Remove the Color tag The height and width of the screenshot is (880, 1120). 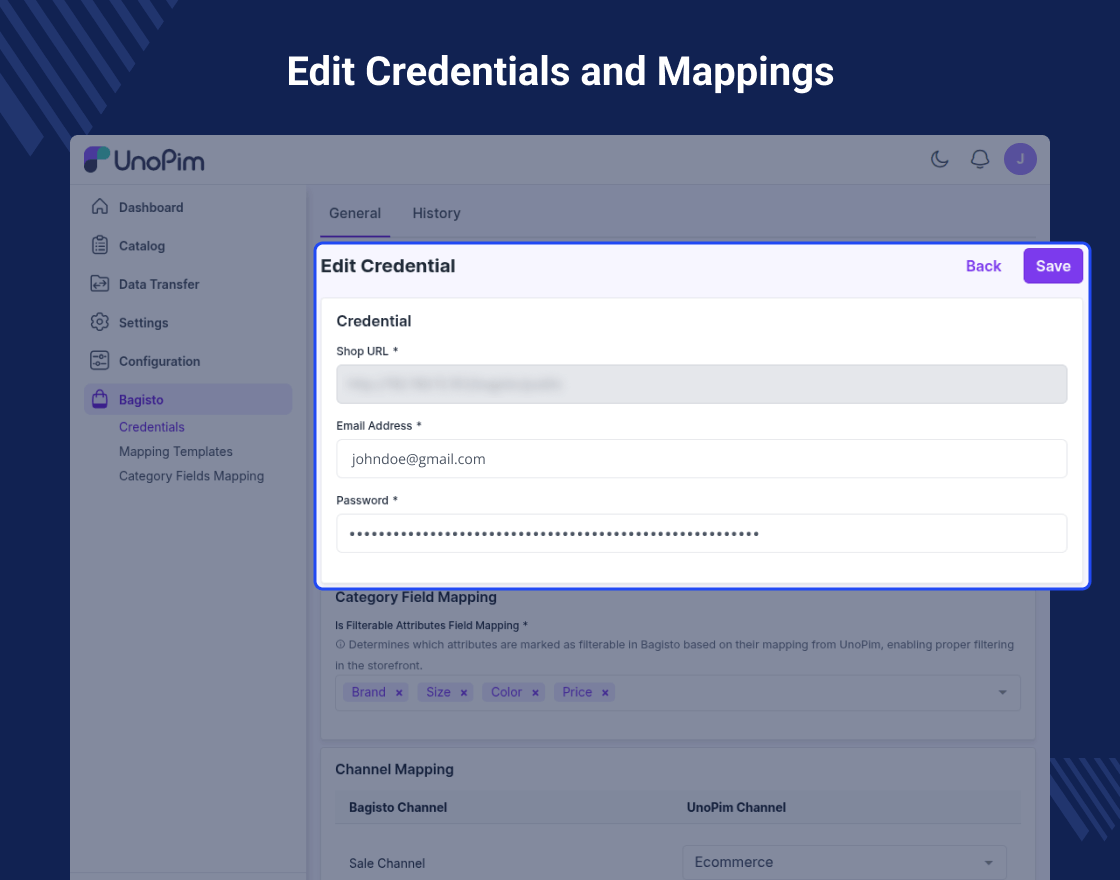pyautogui.click(x=535, y=693)
